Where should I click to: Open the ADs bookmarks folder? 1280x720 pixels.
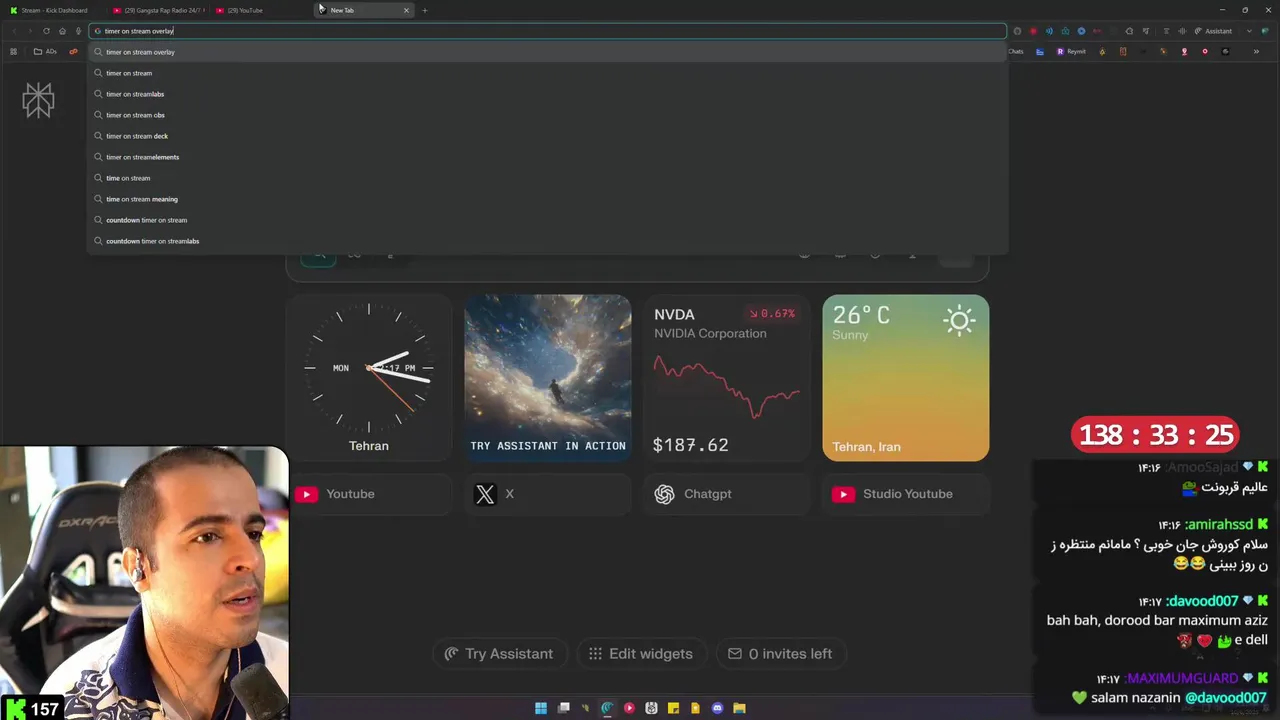point(45,51)
